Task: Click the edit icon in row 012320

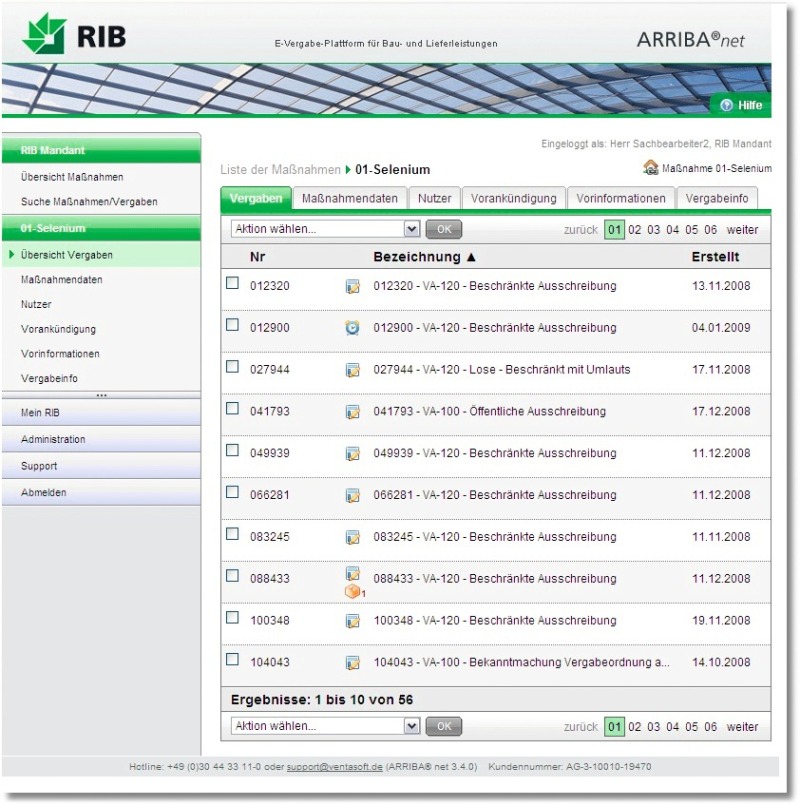Action: [353, 286]
